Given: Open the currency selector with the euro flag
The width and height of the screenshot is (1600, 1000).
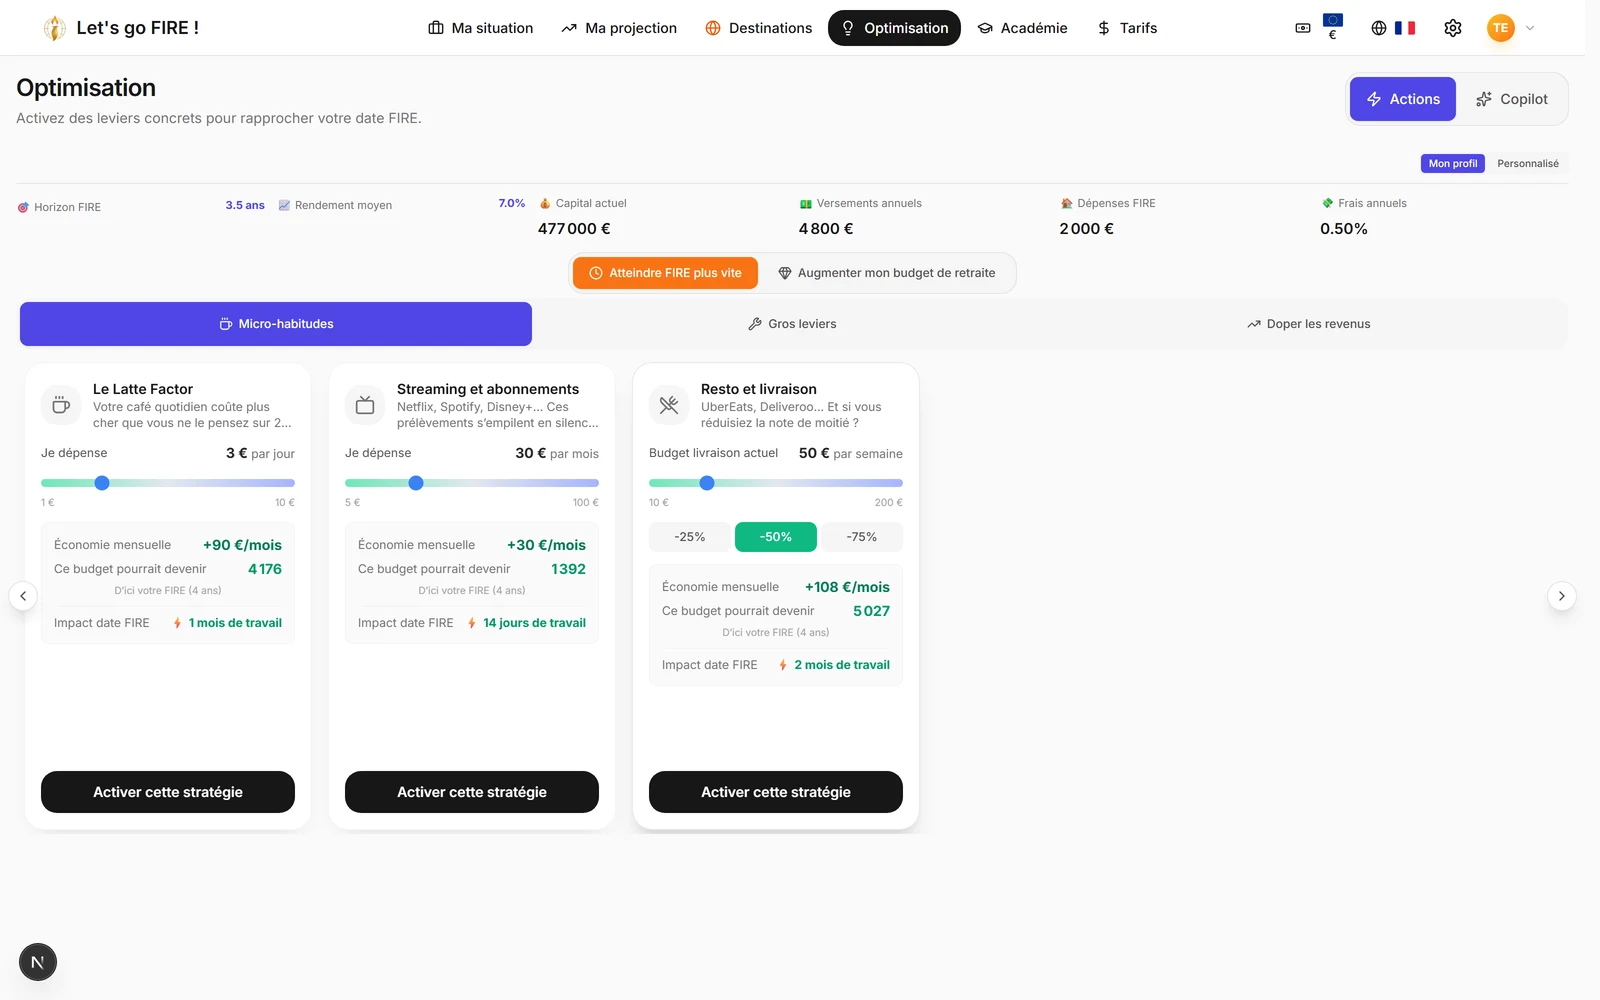Looking at the screenshot, I should pos(1332,27).
